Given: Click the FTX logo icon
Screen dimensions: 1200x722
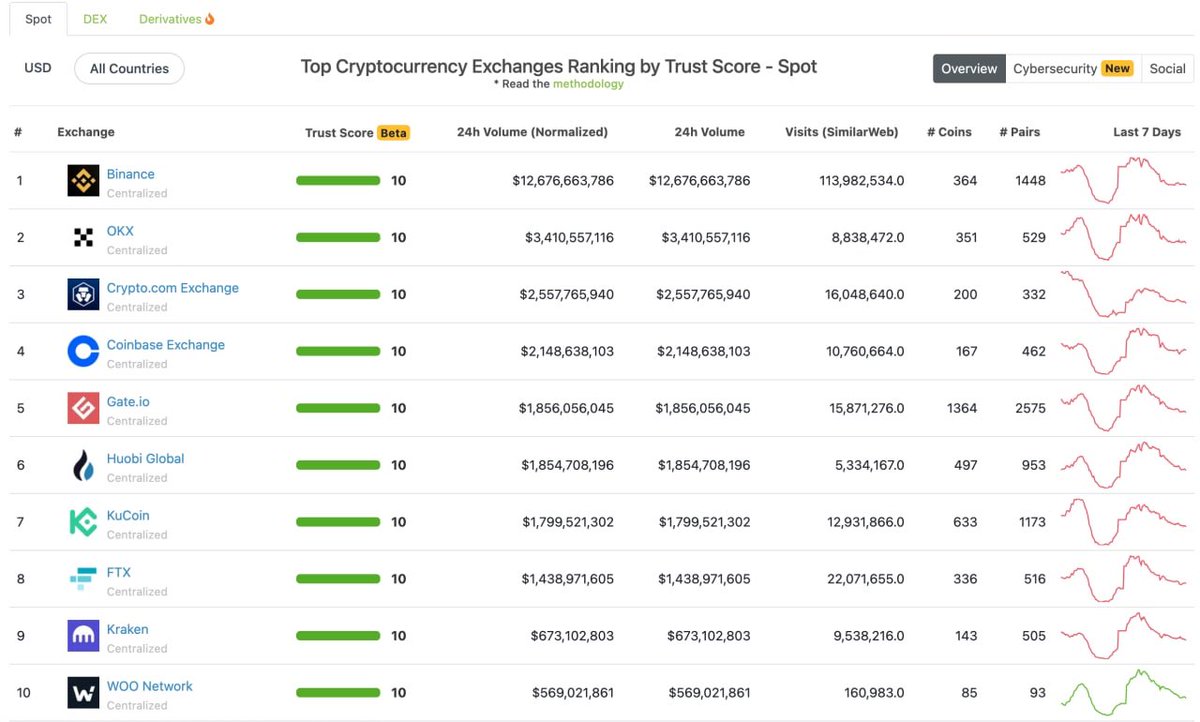Looking at the screenshot, I should (83, 580).
